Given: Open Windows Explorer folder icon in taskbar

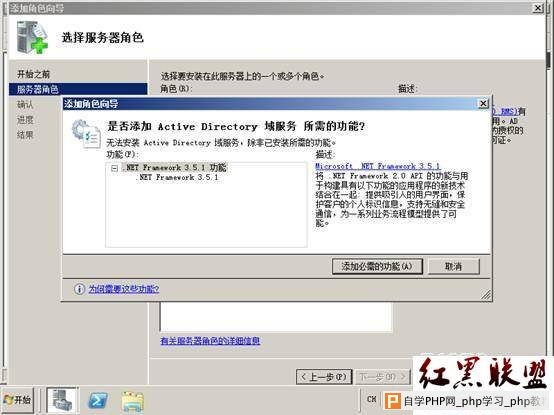Looking at the screenshot, I should [x=132, y=402].
